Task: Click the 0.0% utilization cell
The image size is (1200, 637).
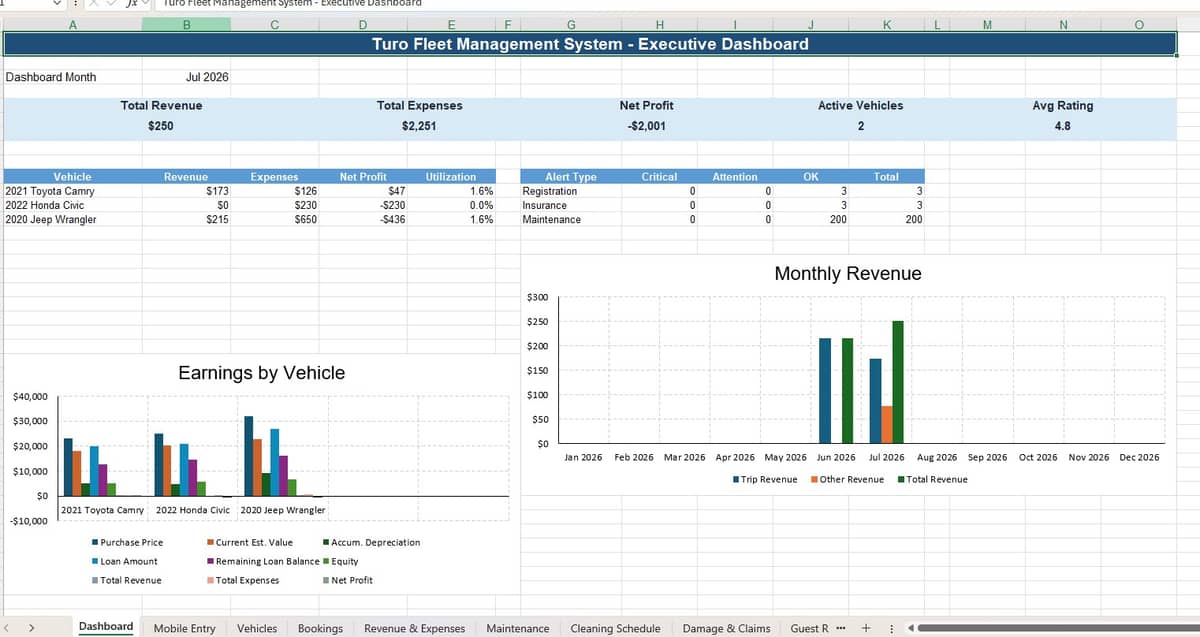Action: pyautogui.click(x=451, y=205)
